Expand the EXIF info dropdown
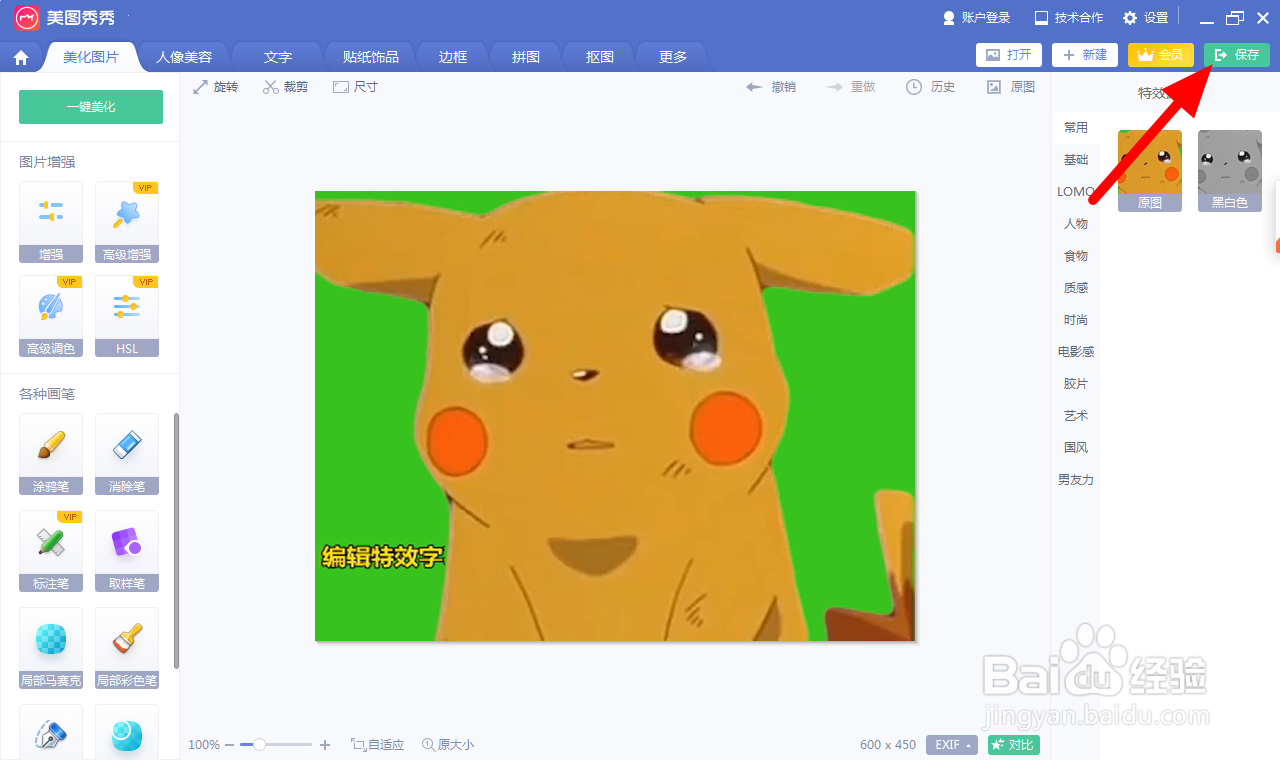 [x=951, y=745]
